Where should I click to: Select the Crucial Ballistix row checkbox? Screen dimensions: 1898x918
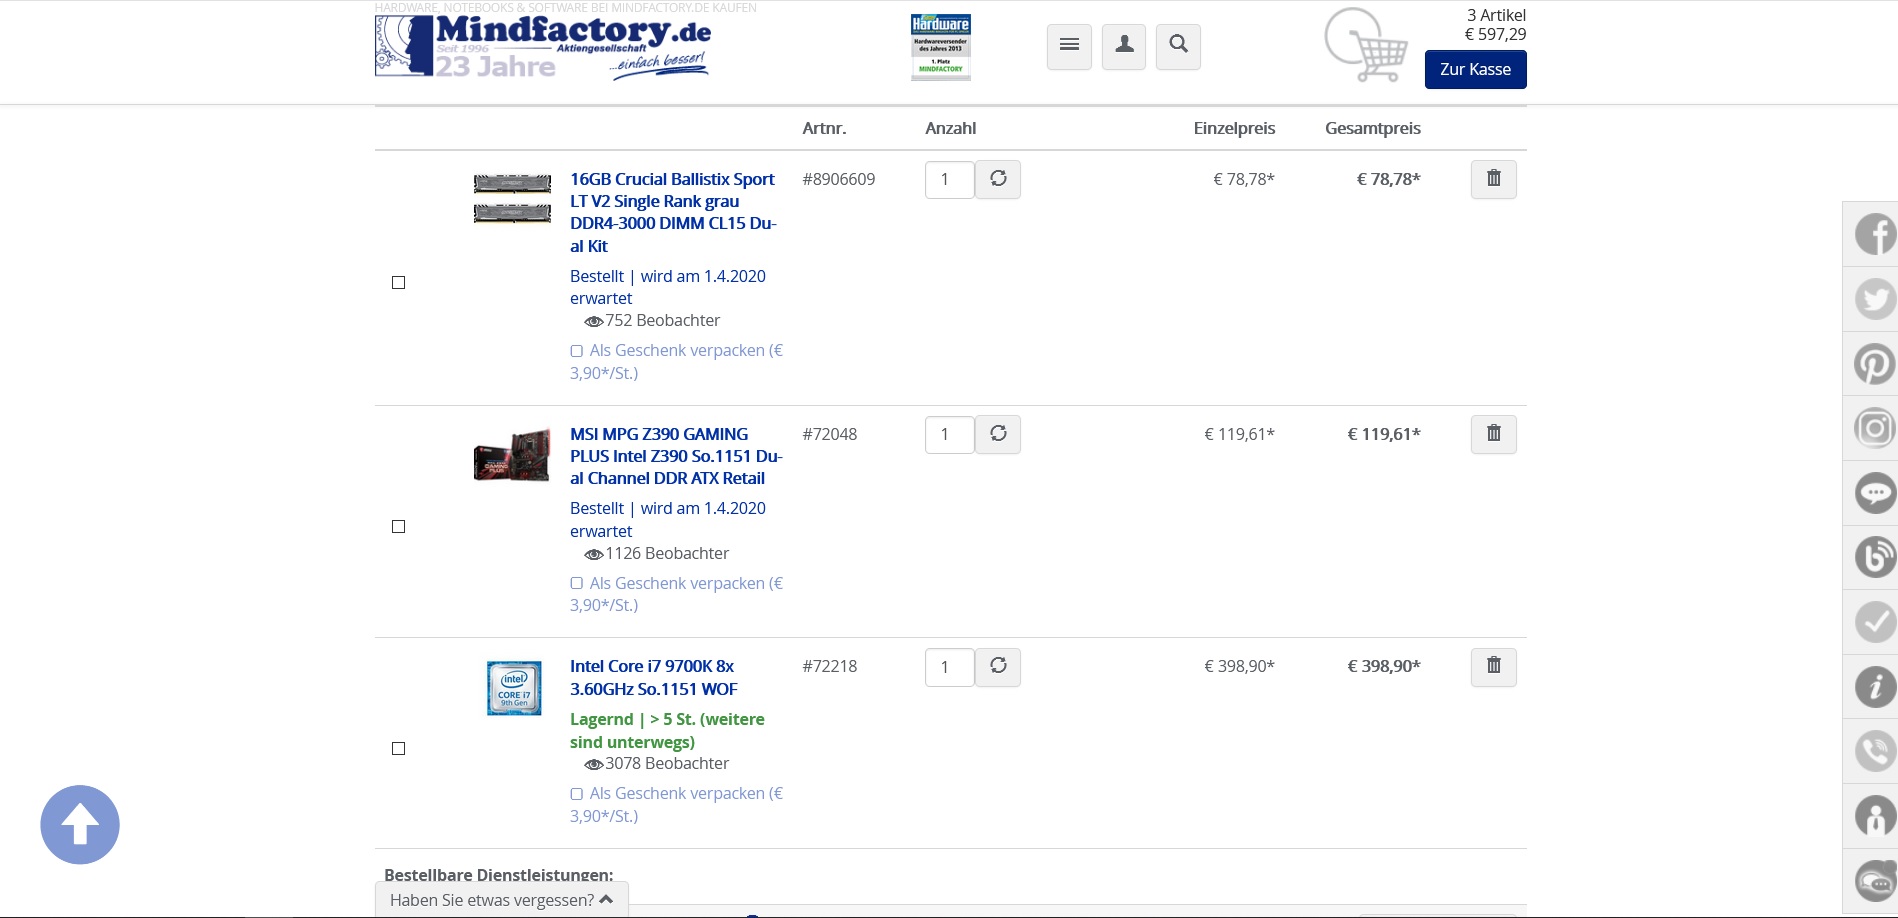[398, 282]
